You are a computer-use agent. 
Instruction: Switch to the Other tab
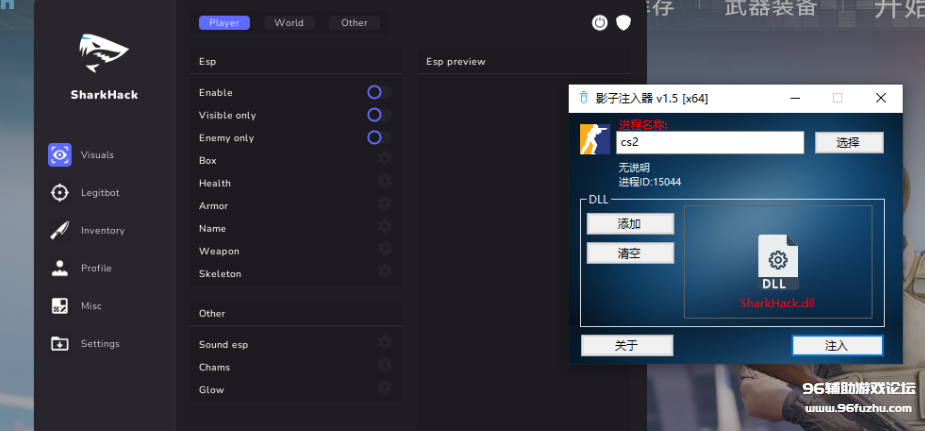click(x=354, y=22)
